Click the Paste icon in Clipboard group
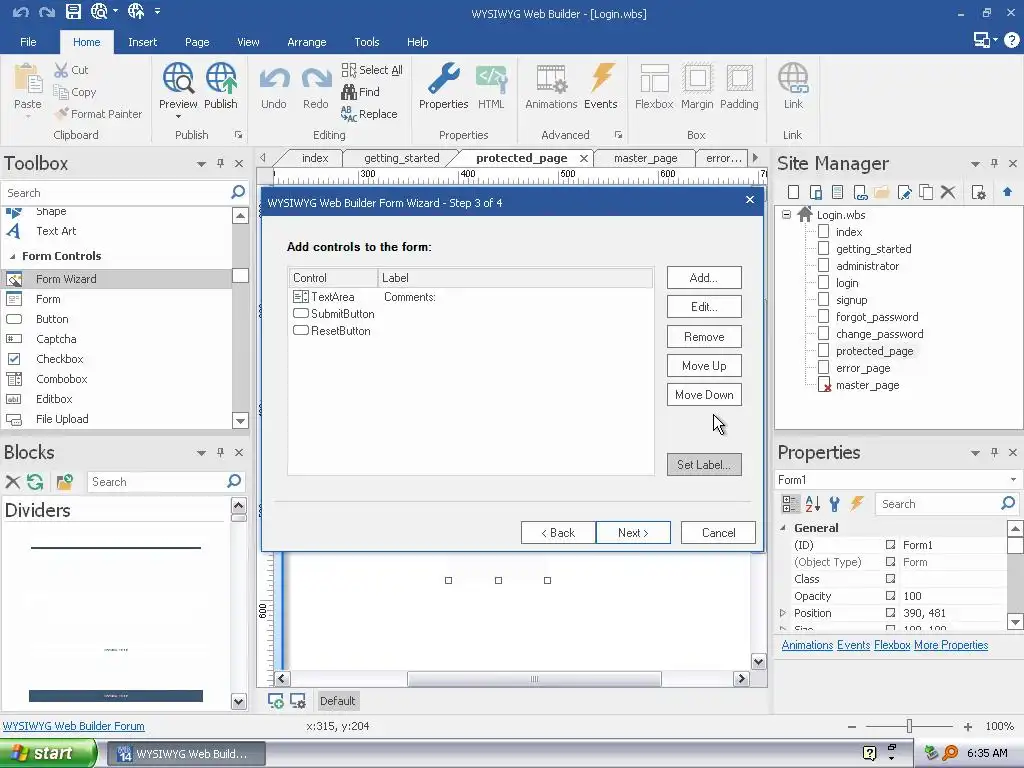This screenshot has width=1024, height=768. coord(27,80)
